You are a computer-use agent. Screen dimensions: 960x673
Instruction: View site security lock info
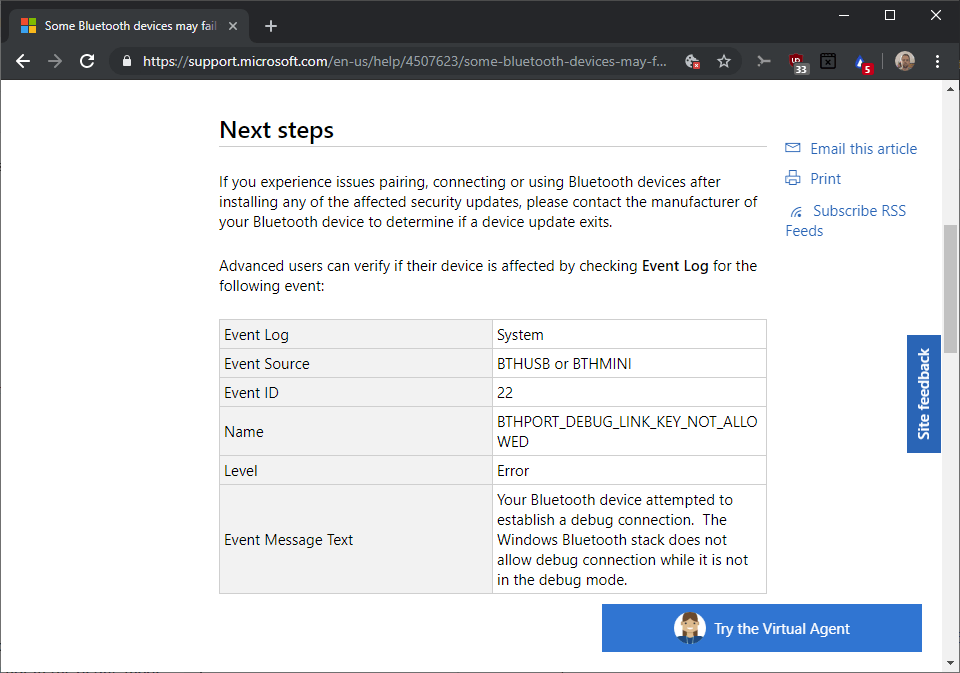(x=127, y=61)
